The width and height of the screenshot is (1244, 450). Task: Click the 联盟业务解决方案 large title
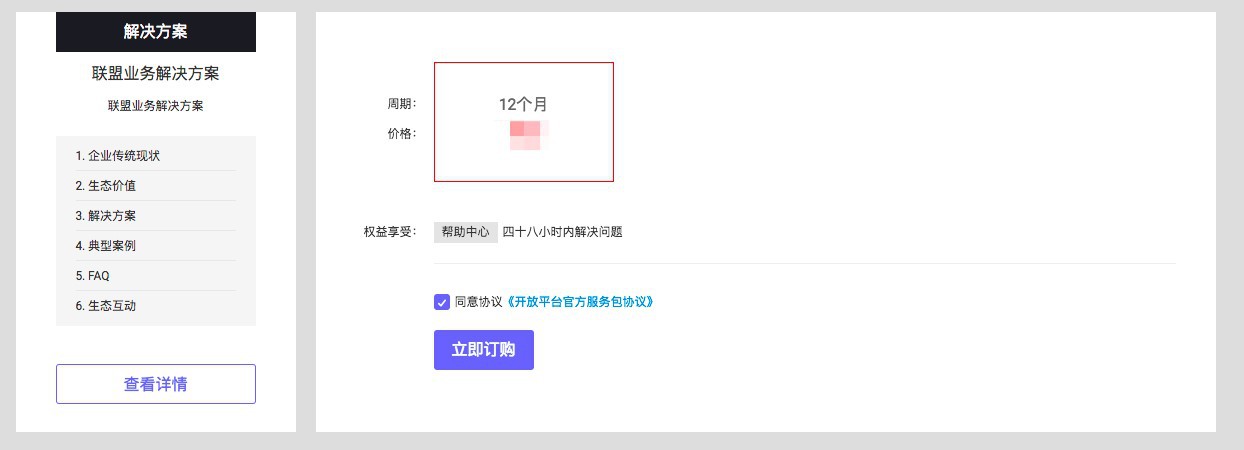tap(155, 73)
